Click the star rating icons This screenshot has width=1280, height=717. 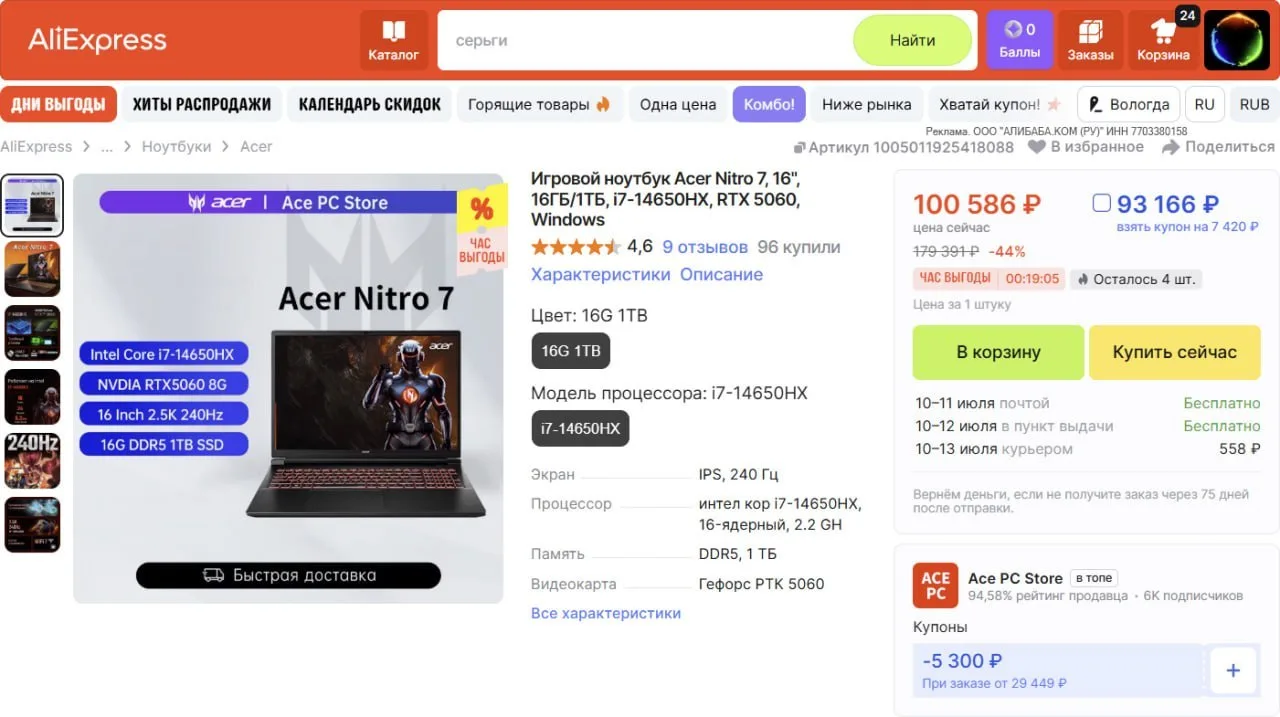575,247
